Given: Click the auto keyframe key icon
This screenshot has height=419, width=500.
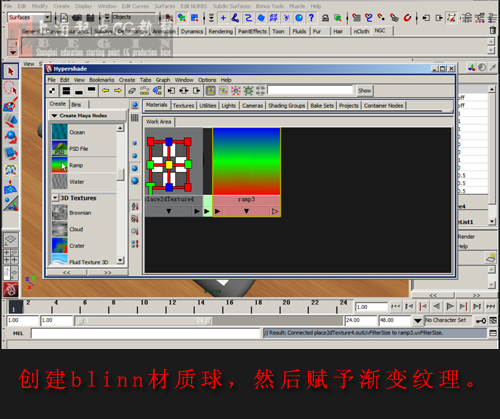Looking at the screenshot, I should click(481, 321).
